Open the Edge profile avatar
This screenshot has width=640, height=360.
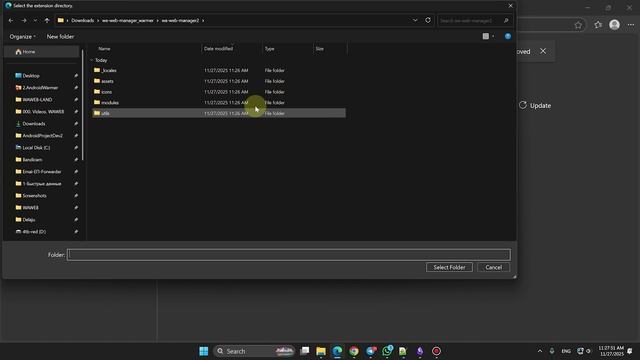[x=614, y=25]
